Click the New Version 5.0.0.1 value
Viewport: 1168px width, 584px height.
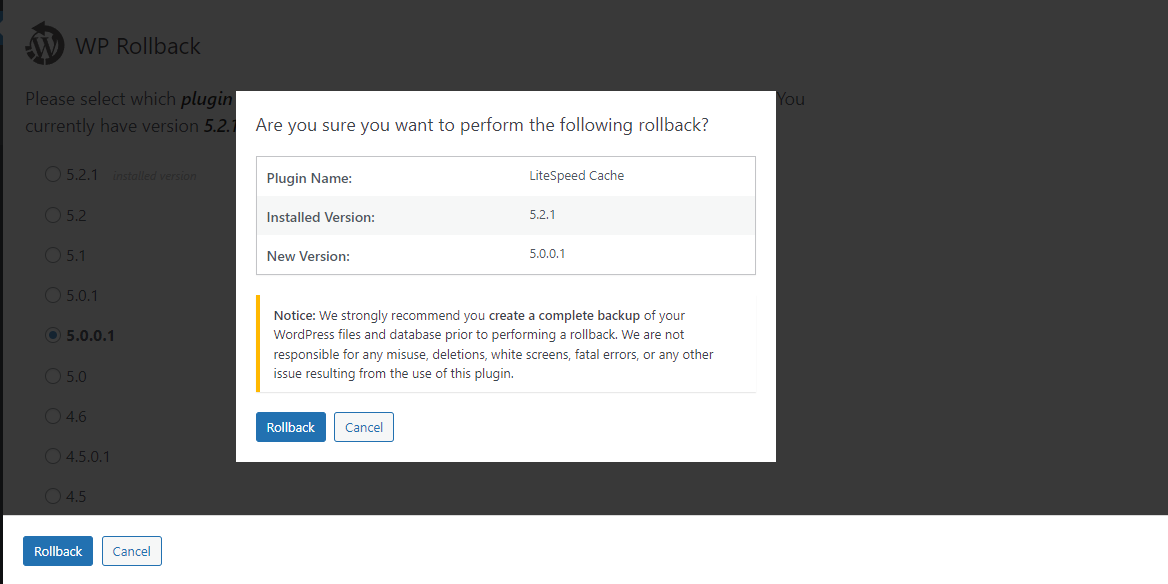pos(547,254)
